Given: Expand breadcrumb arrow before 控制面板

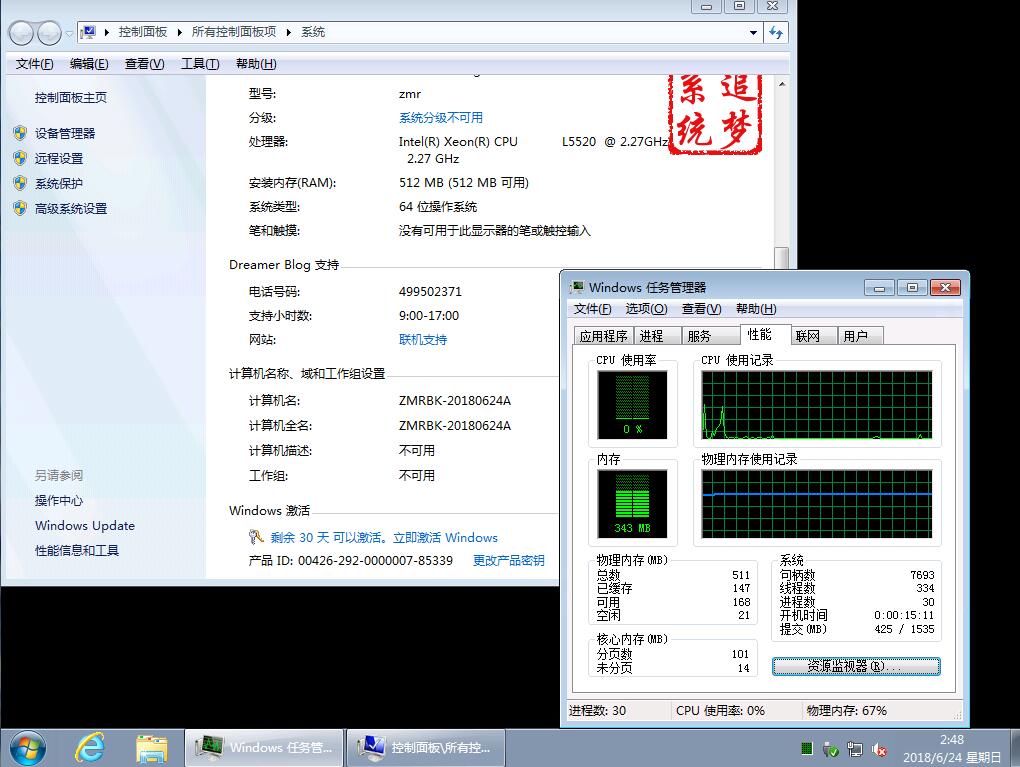Looking at the screenshot, I should 107,32.
